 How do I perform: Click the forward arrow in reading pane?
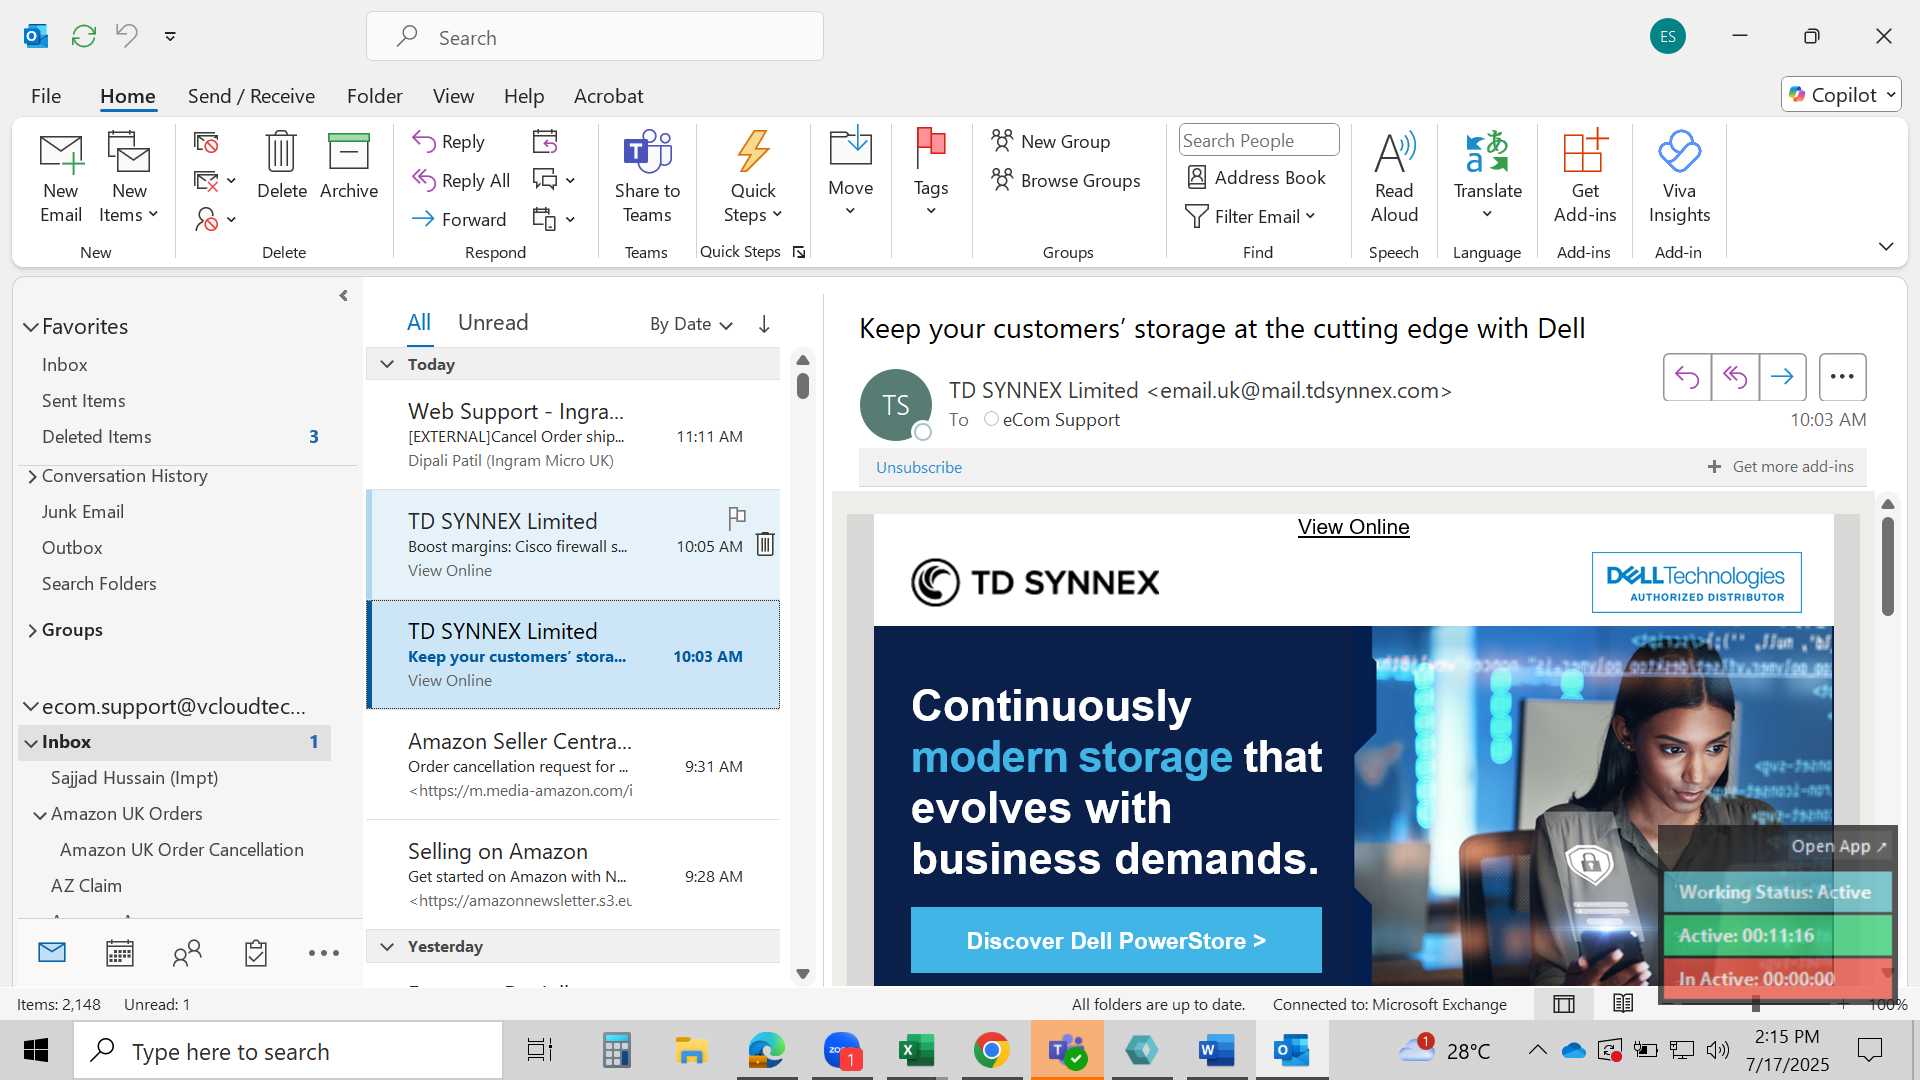(x=1782, y=377)
